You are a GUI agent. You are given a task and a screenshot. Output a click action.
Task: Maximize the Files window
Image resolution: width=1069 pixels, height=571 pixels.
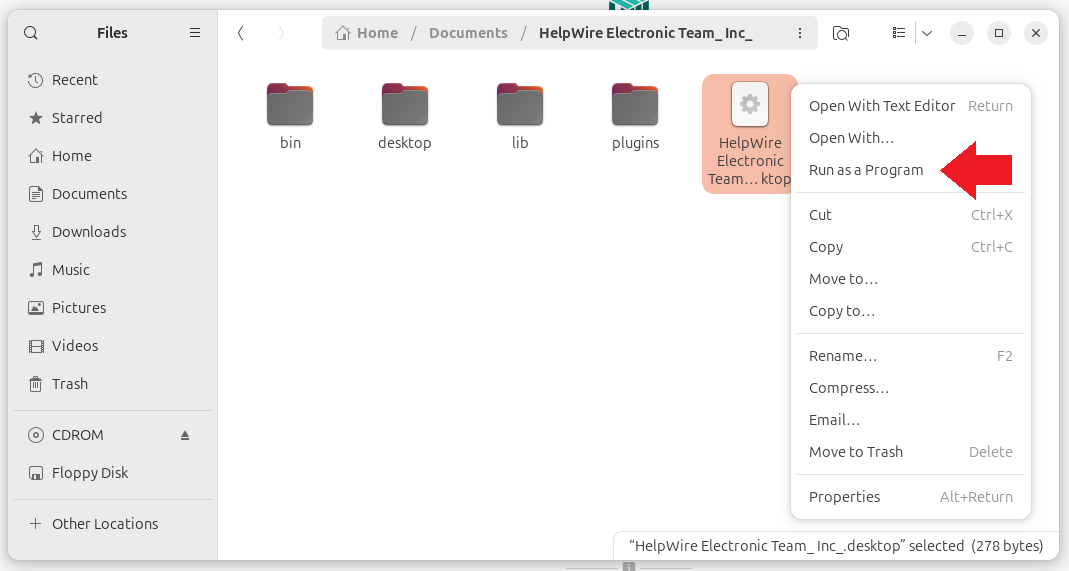[999, 33]
